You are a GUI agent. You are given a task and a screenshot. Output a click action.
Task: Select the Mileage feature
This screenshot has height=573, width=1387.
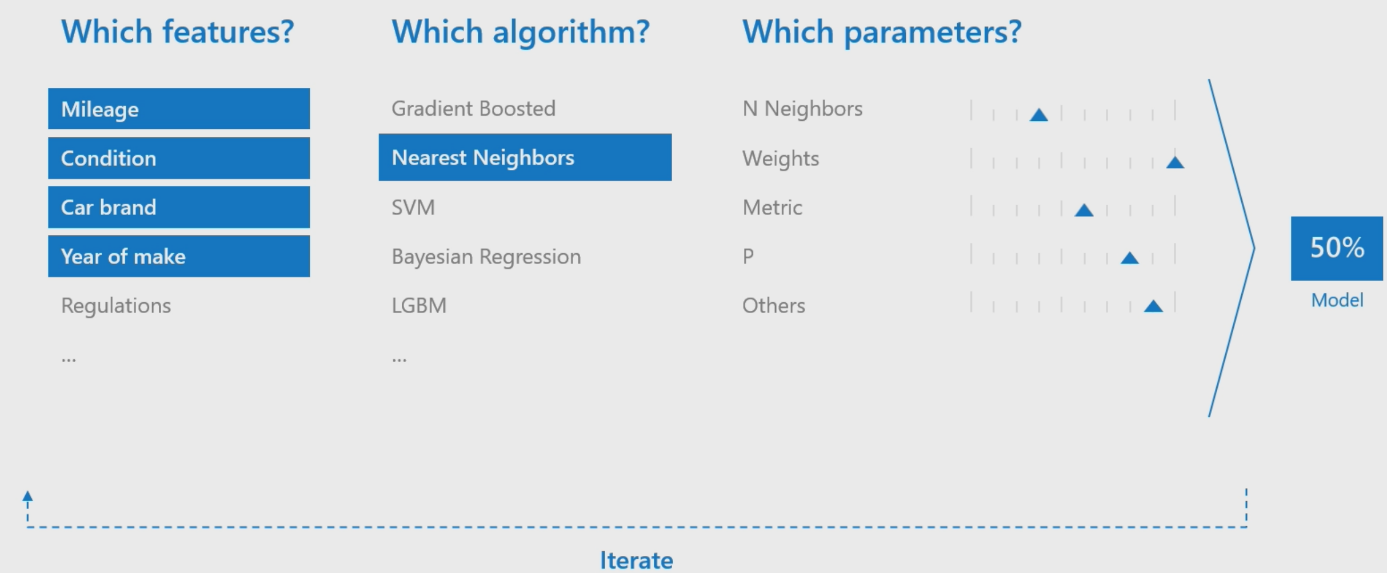coord(179,109)
